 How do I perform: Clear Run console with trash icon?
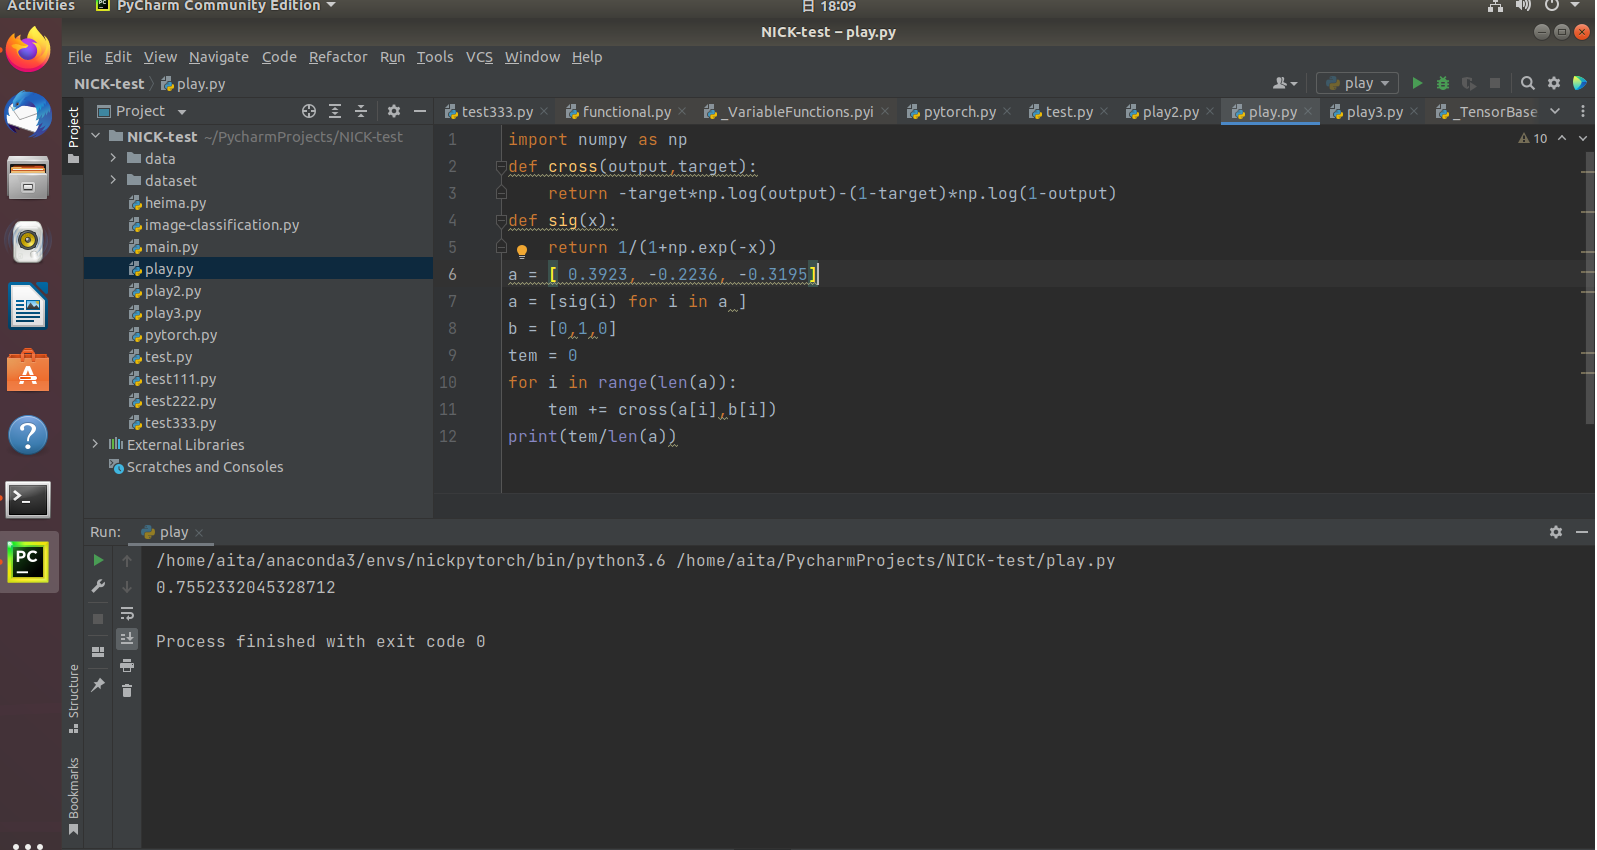pos(127,691)
